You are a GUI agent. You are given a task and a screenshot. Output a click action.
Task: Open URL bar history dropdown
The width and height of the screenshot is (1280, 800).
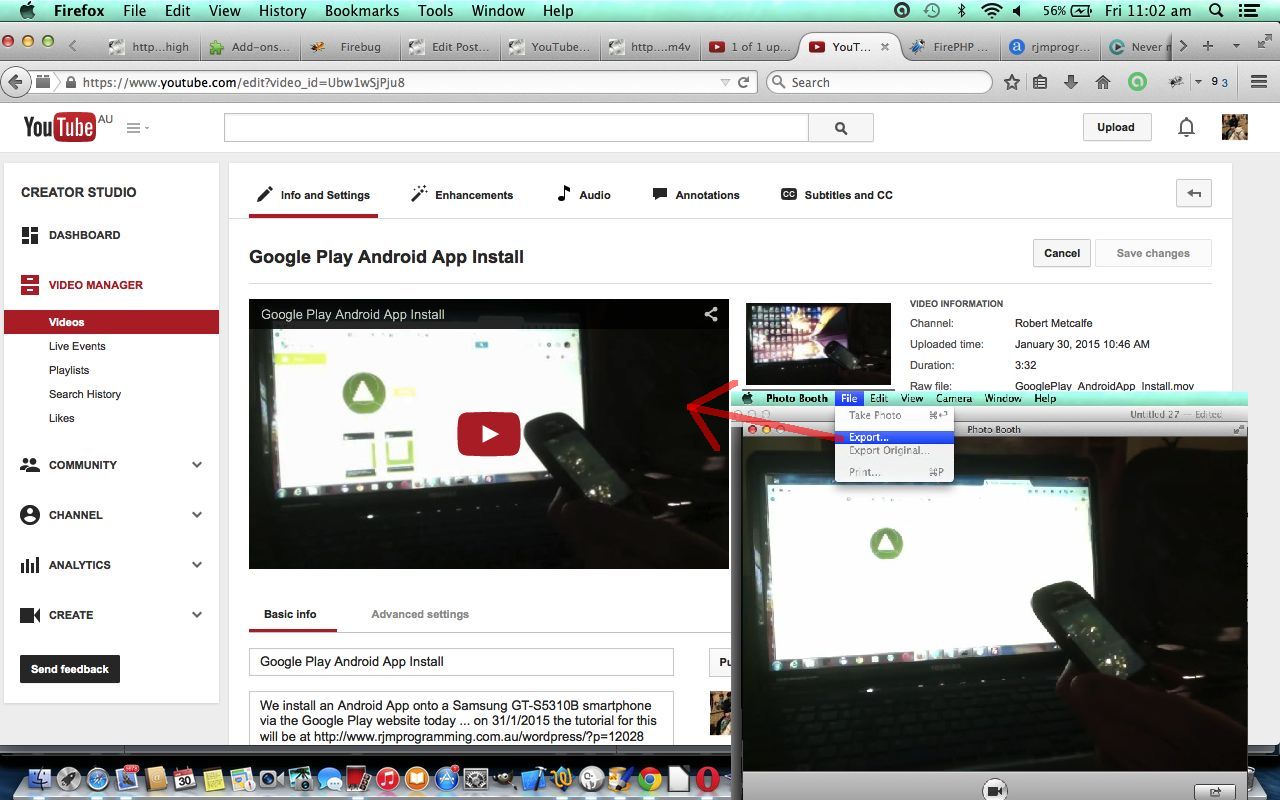coord(725,83)
